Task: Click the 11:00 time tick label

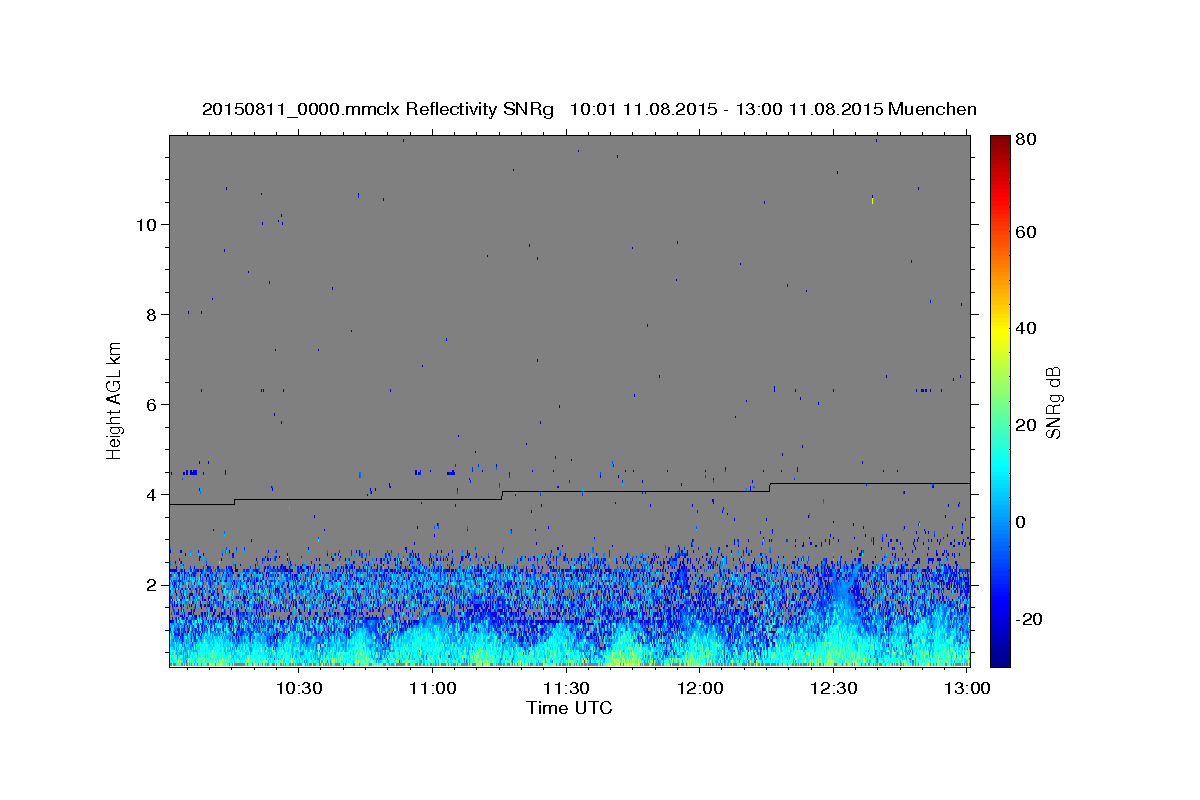Action: 433,688
